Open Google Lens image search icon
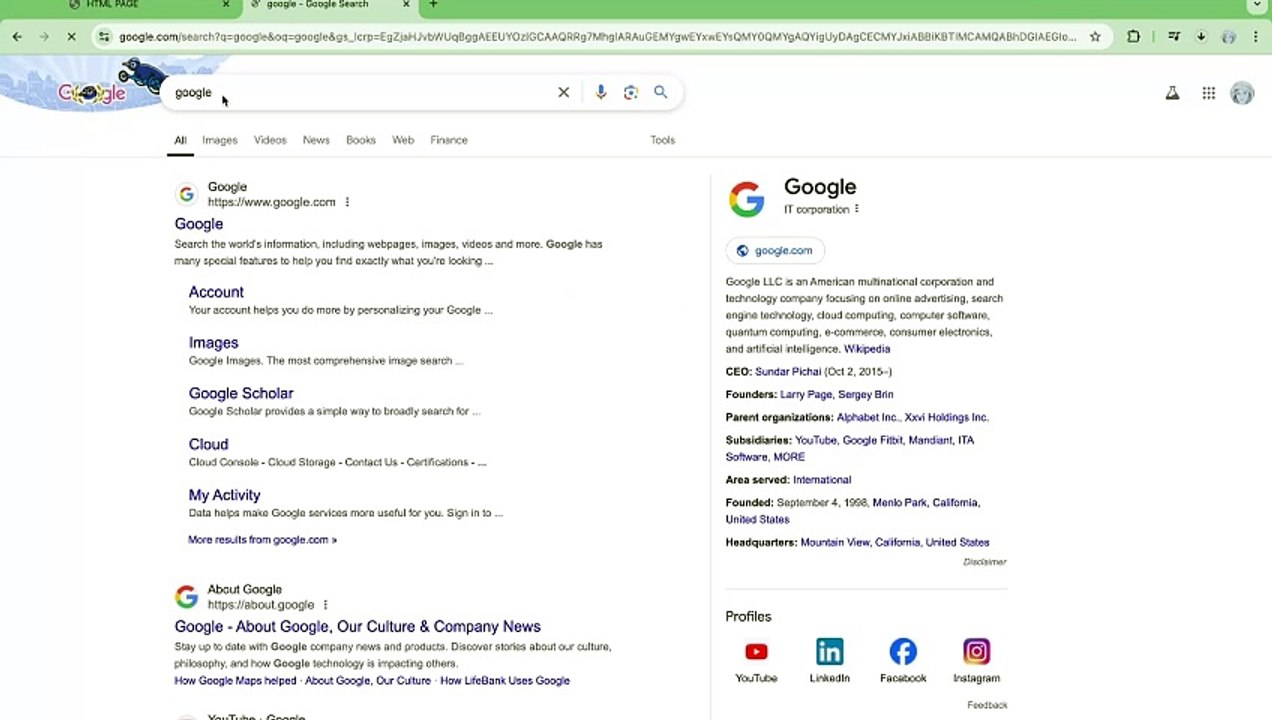Viewport: 1272px width, 720px height. point(631,92)
